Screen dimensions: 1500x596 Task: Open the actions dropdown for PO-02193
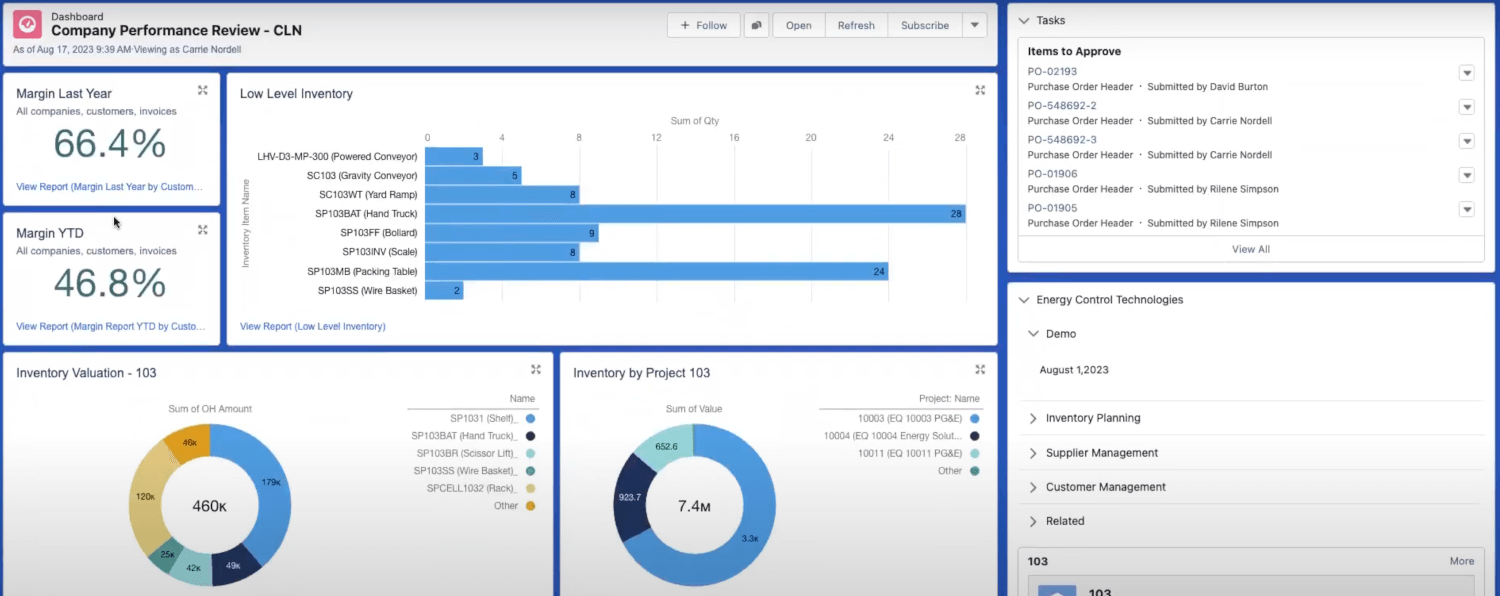[x=1467, y=73]
